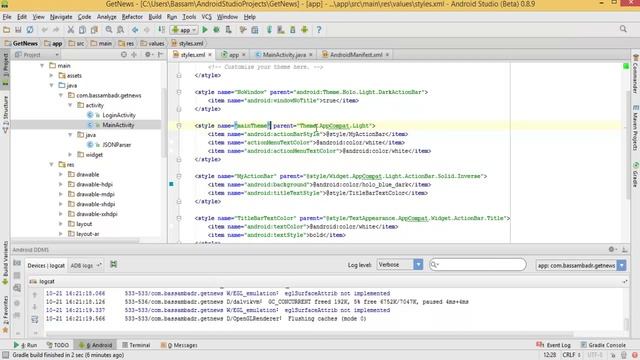Fold the MyActionBar style block in the gutter

click(179, 176)
